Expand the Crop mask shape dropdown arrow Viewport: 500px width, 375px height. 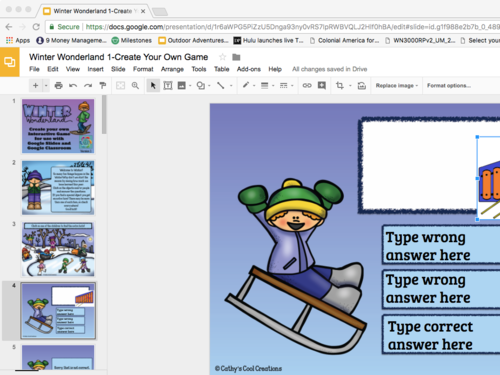click(350, 86)
